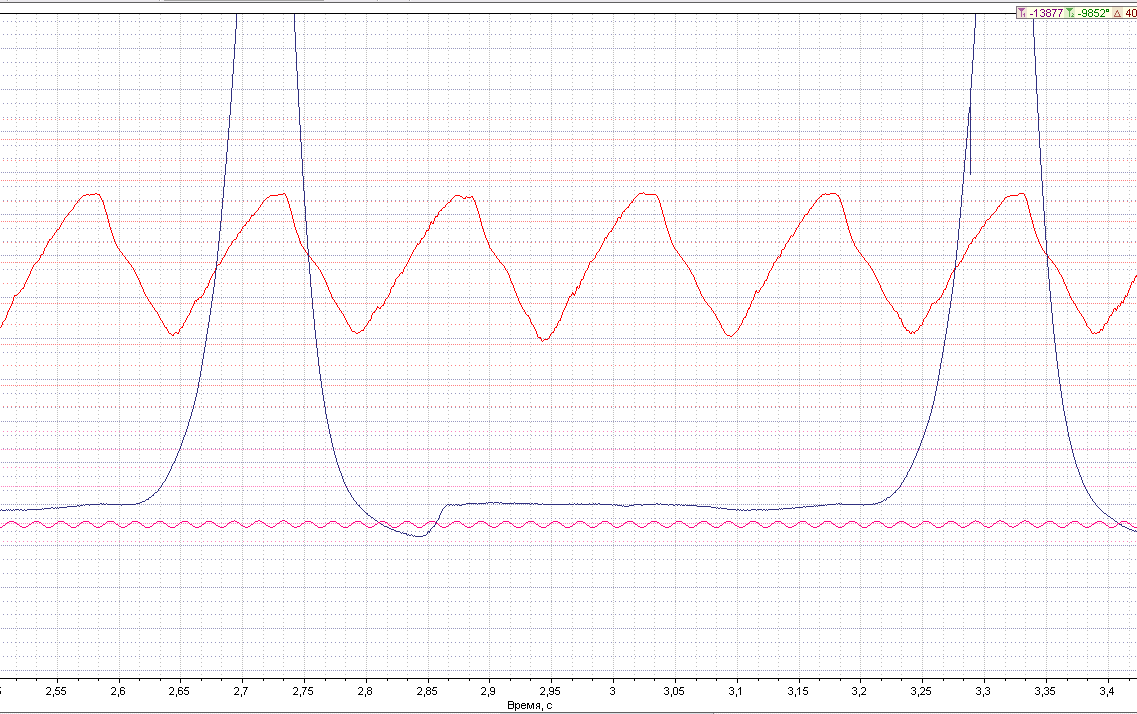Click the 2,65 time axis tick label

click(x=179, y=691)
